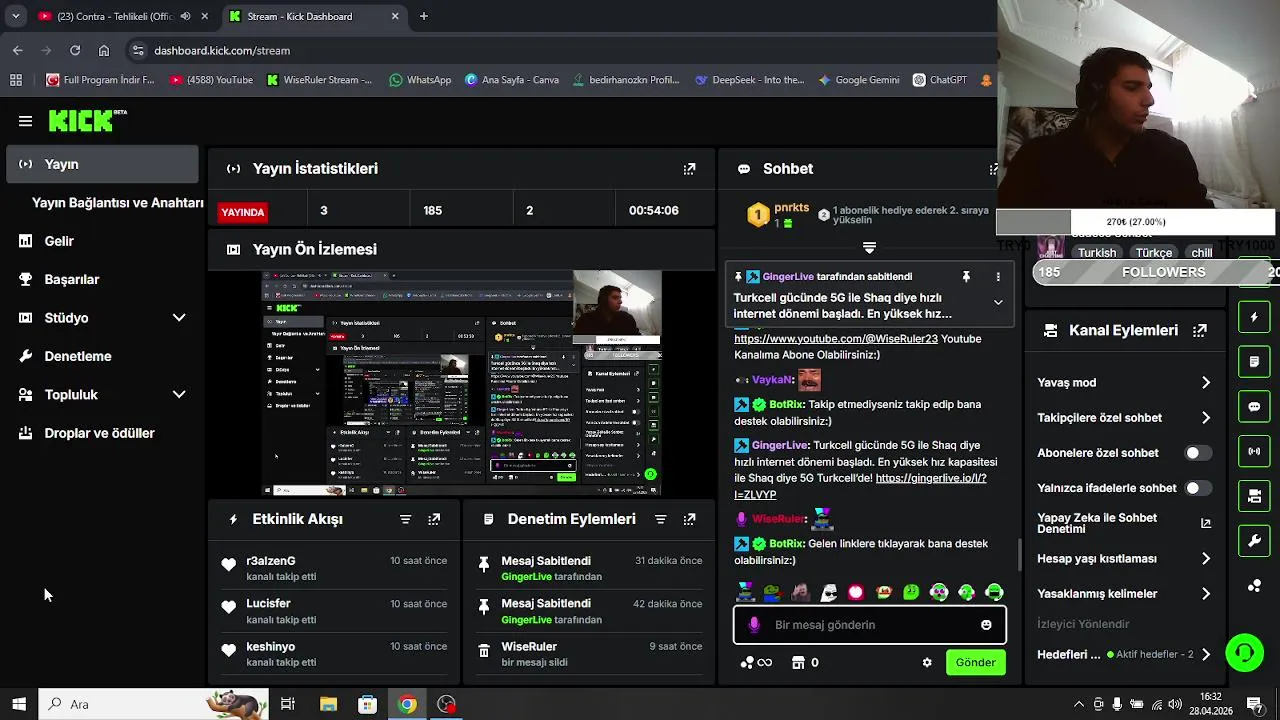Screen dimensions: 1280x720
Task: Open Yayın Bağlantısı ve Anahtarı page
Action: coord(118,203)
